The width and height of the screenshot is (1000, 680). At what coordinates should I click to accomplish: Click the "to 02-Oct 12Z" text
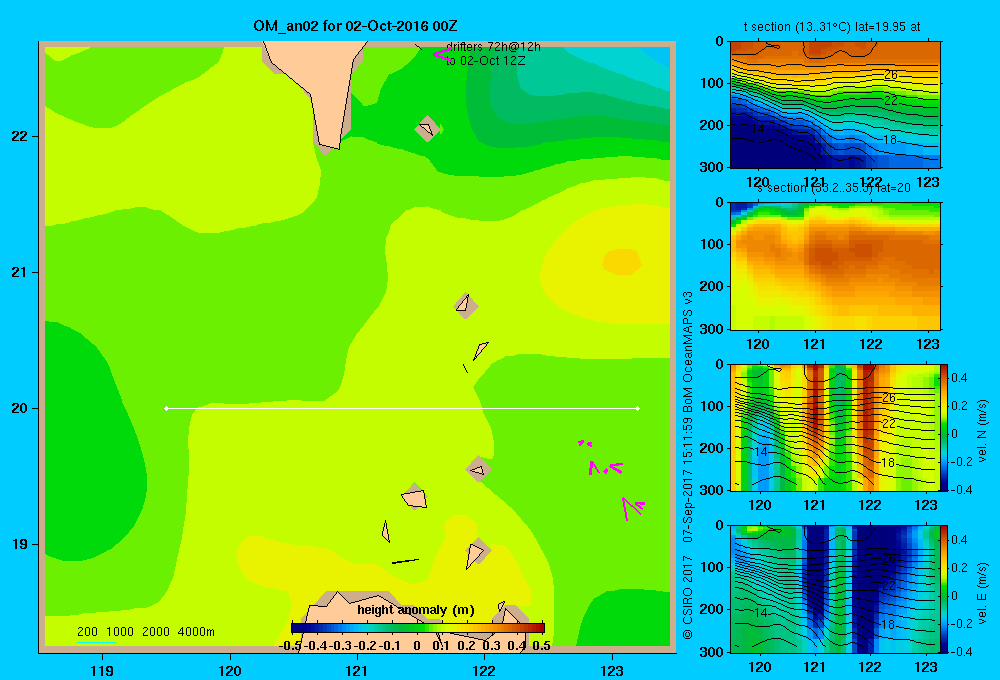pos(485,61)
